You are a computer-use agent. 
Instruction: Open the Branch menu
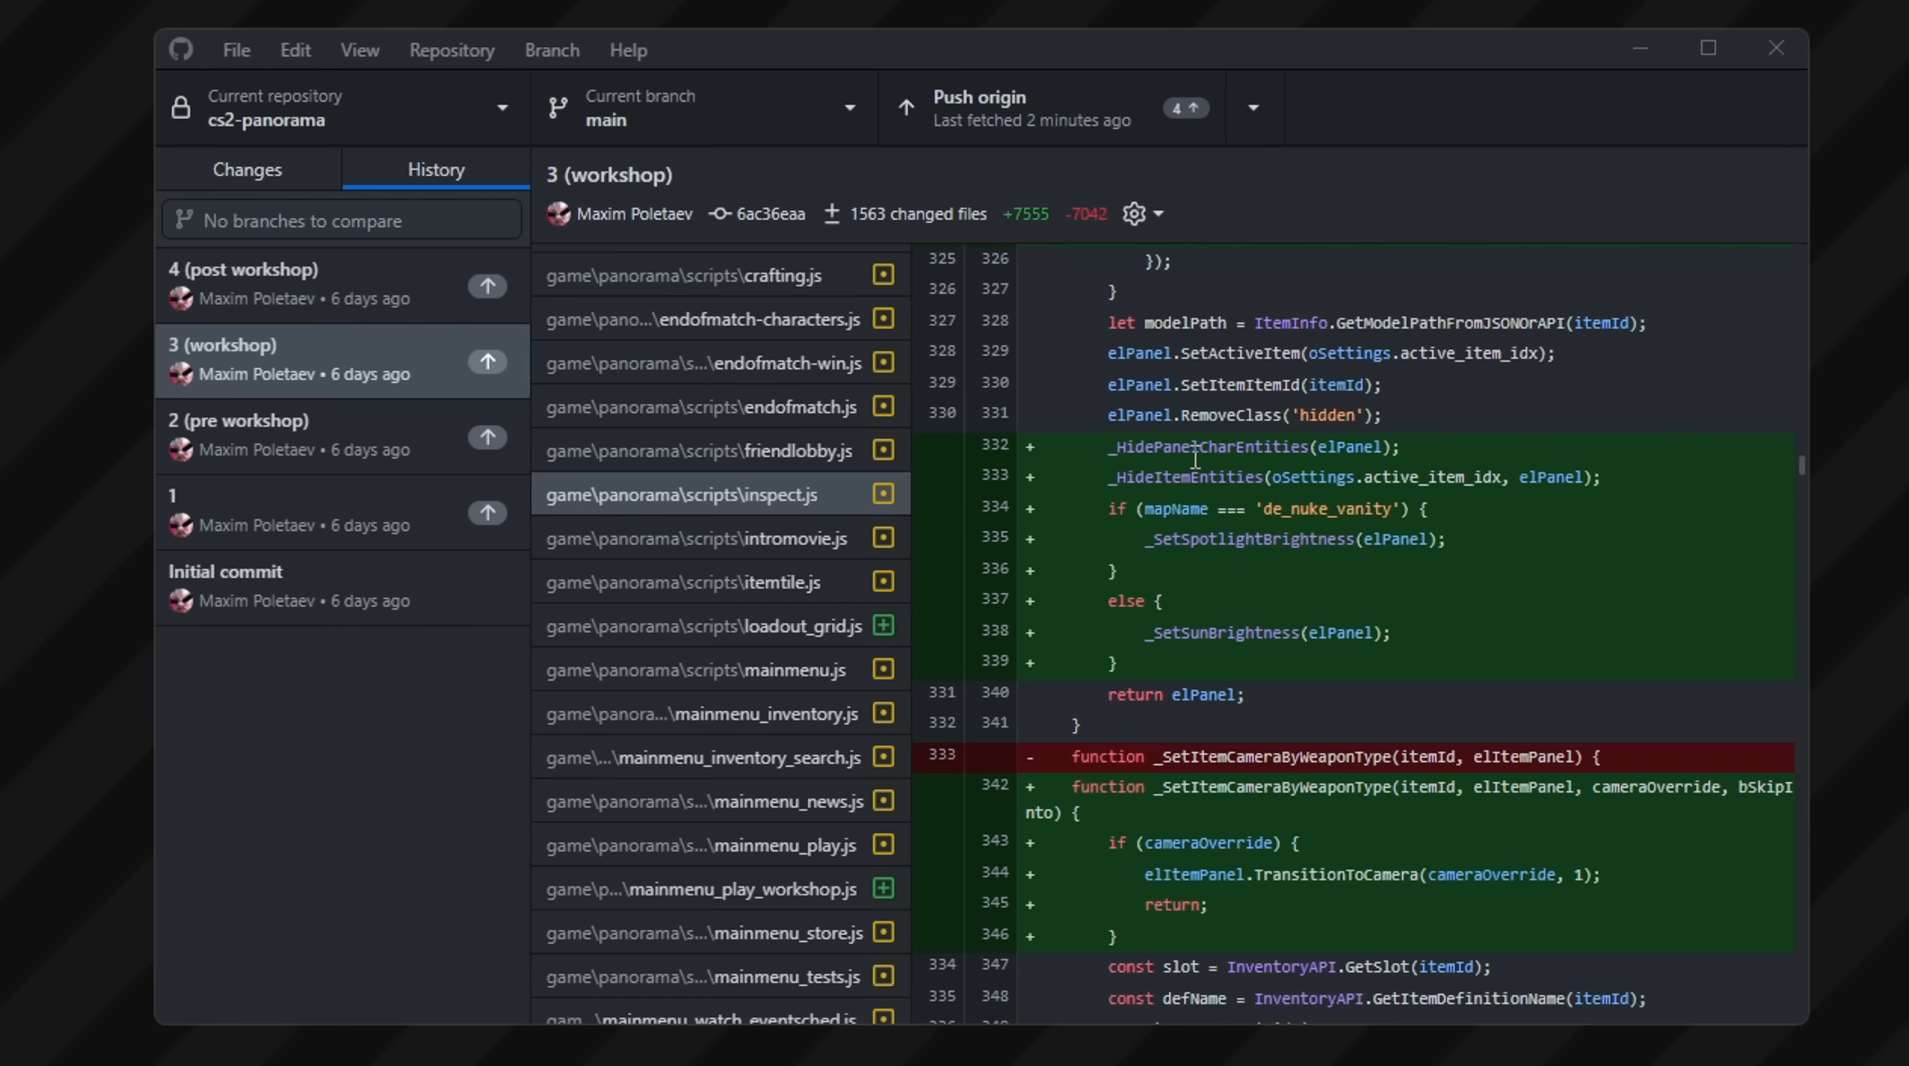(552, 50)
